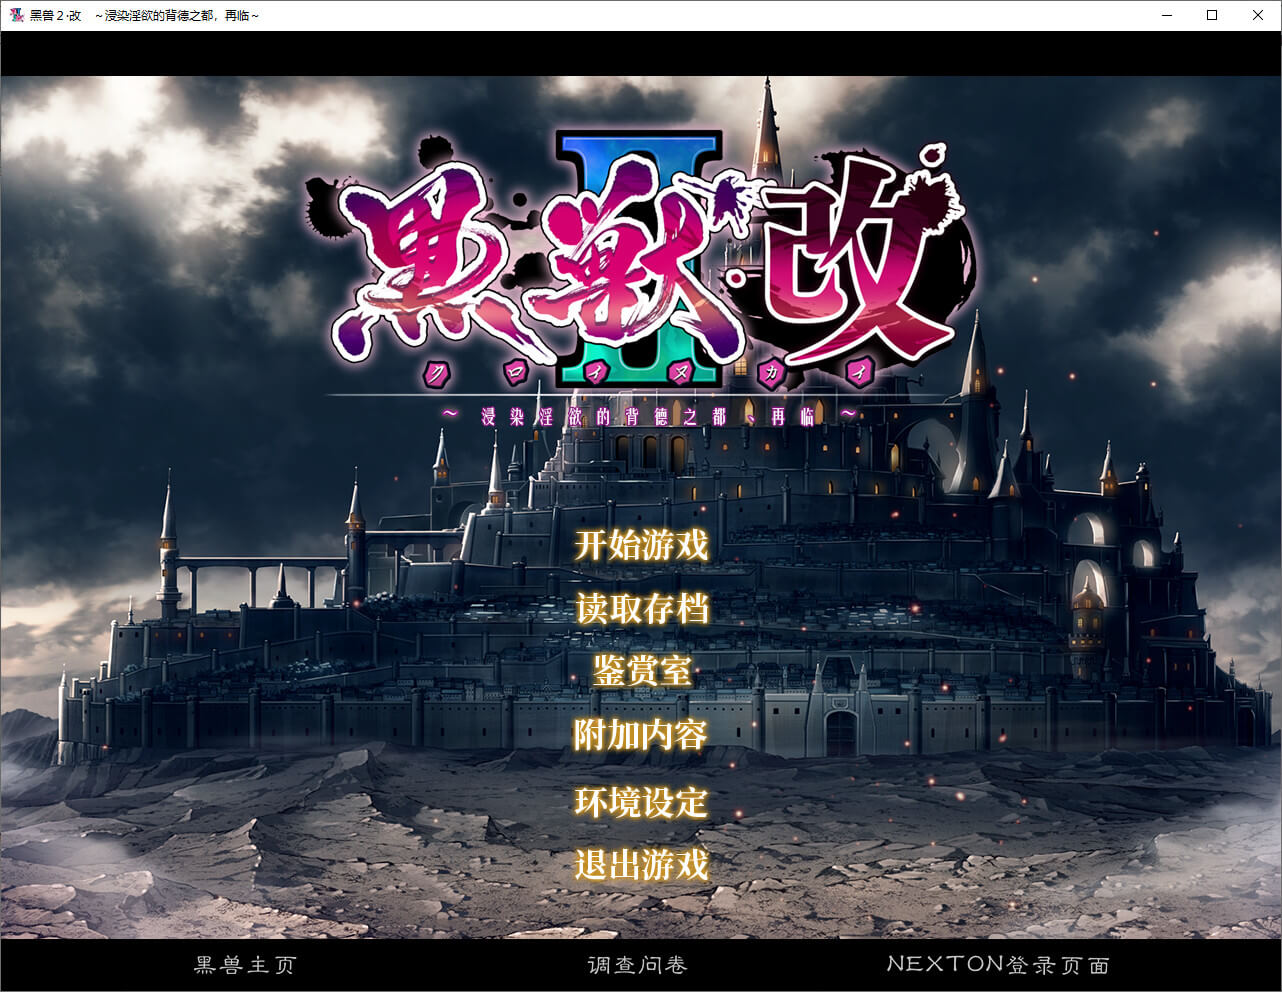Viewport: 1282px width, 992px height.
Task: Click 开始游戏 to start the game
Action: click(641, 546)
